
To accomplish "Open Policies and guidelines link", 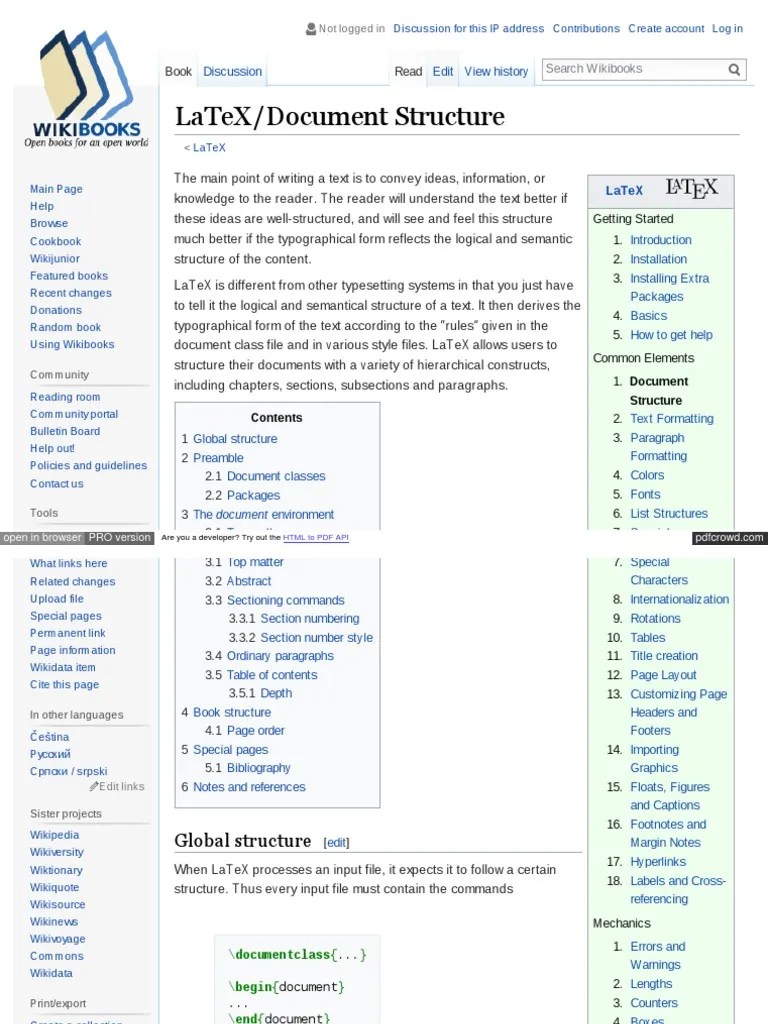I will click(88, 466).
